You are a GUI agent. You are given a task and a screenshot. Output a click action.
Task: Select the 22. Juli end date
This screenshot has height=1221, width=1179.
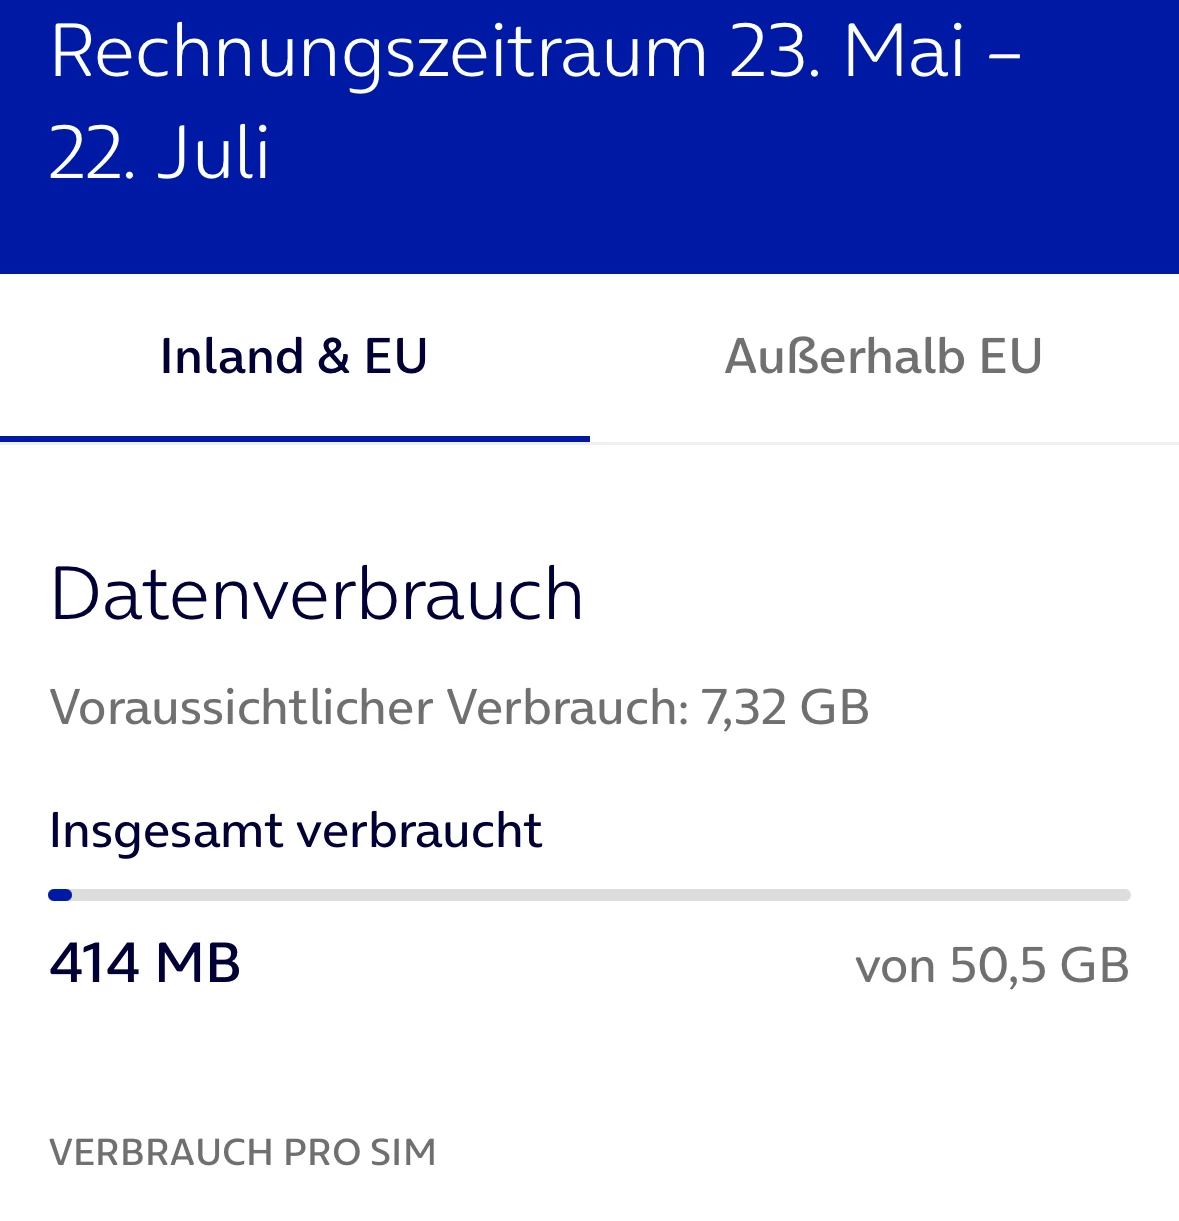(160, 153)
